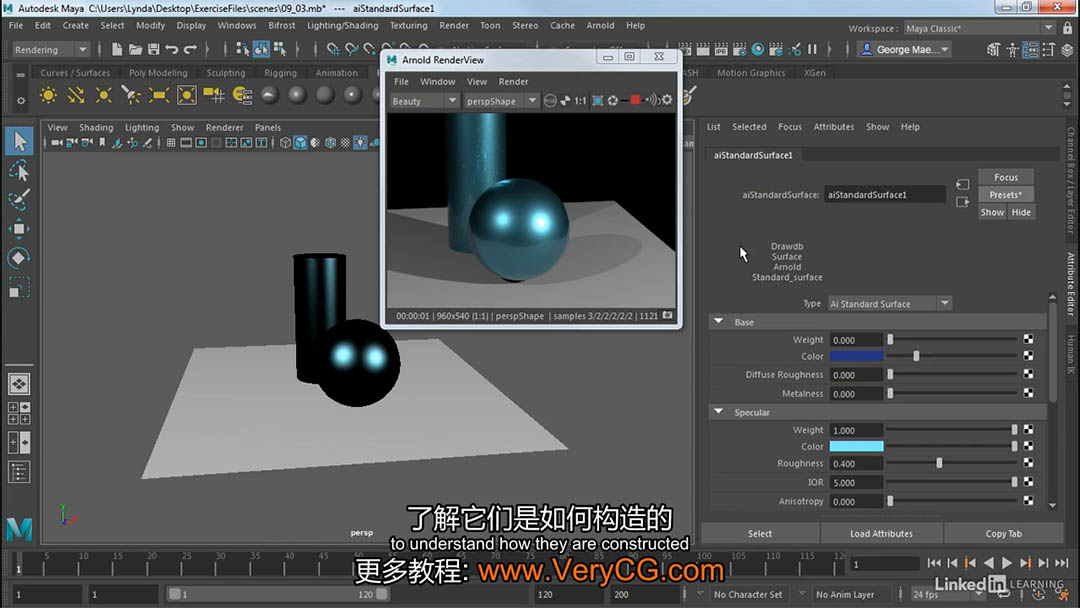Create an ambient light from the shelf

point(48,95)
